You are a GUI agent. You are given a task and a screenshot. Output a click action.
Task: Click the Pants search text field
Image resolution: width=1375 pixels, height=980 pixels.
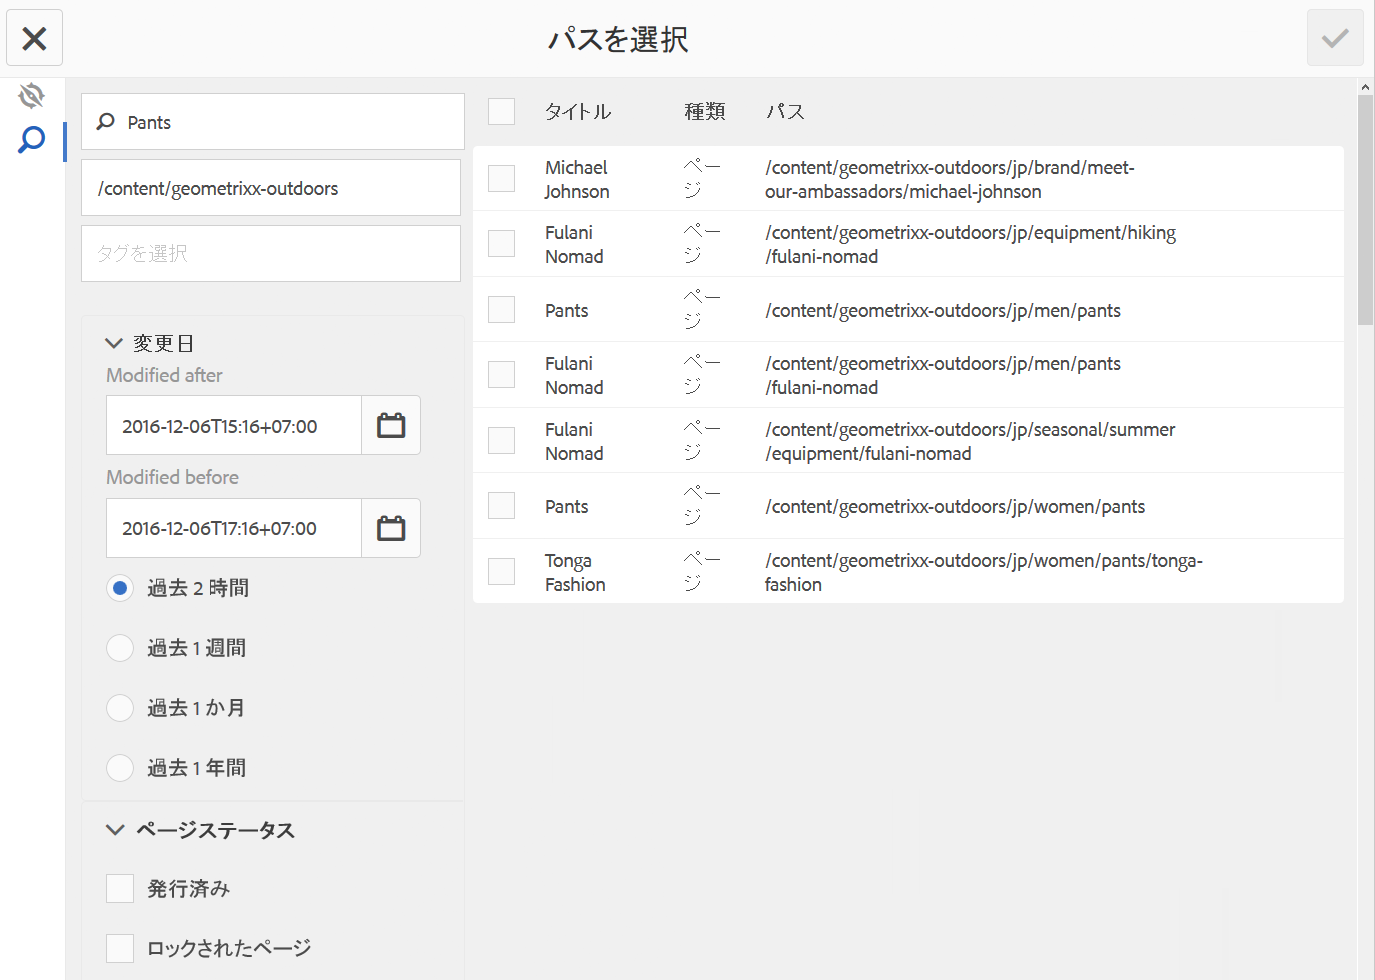click(x=273, y=122)
